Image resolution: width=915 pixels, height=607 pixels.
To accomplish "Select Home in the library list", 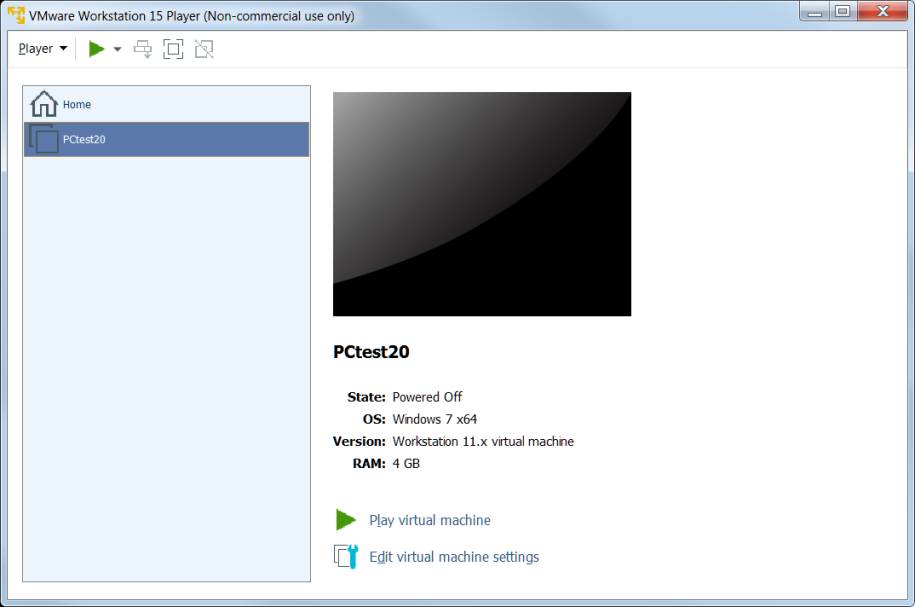I will [166, 104].
